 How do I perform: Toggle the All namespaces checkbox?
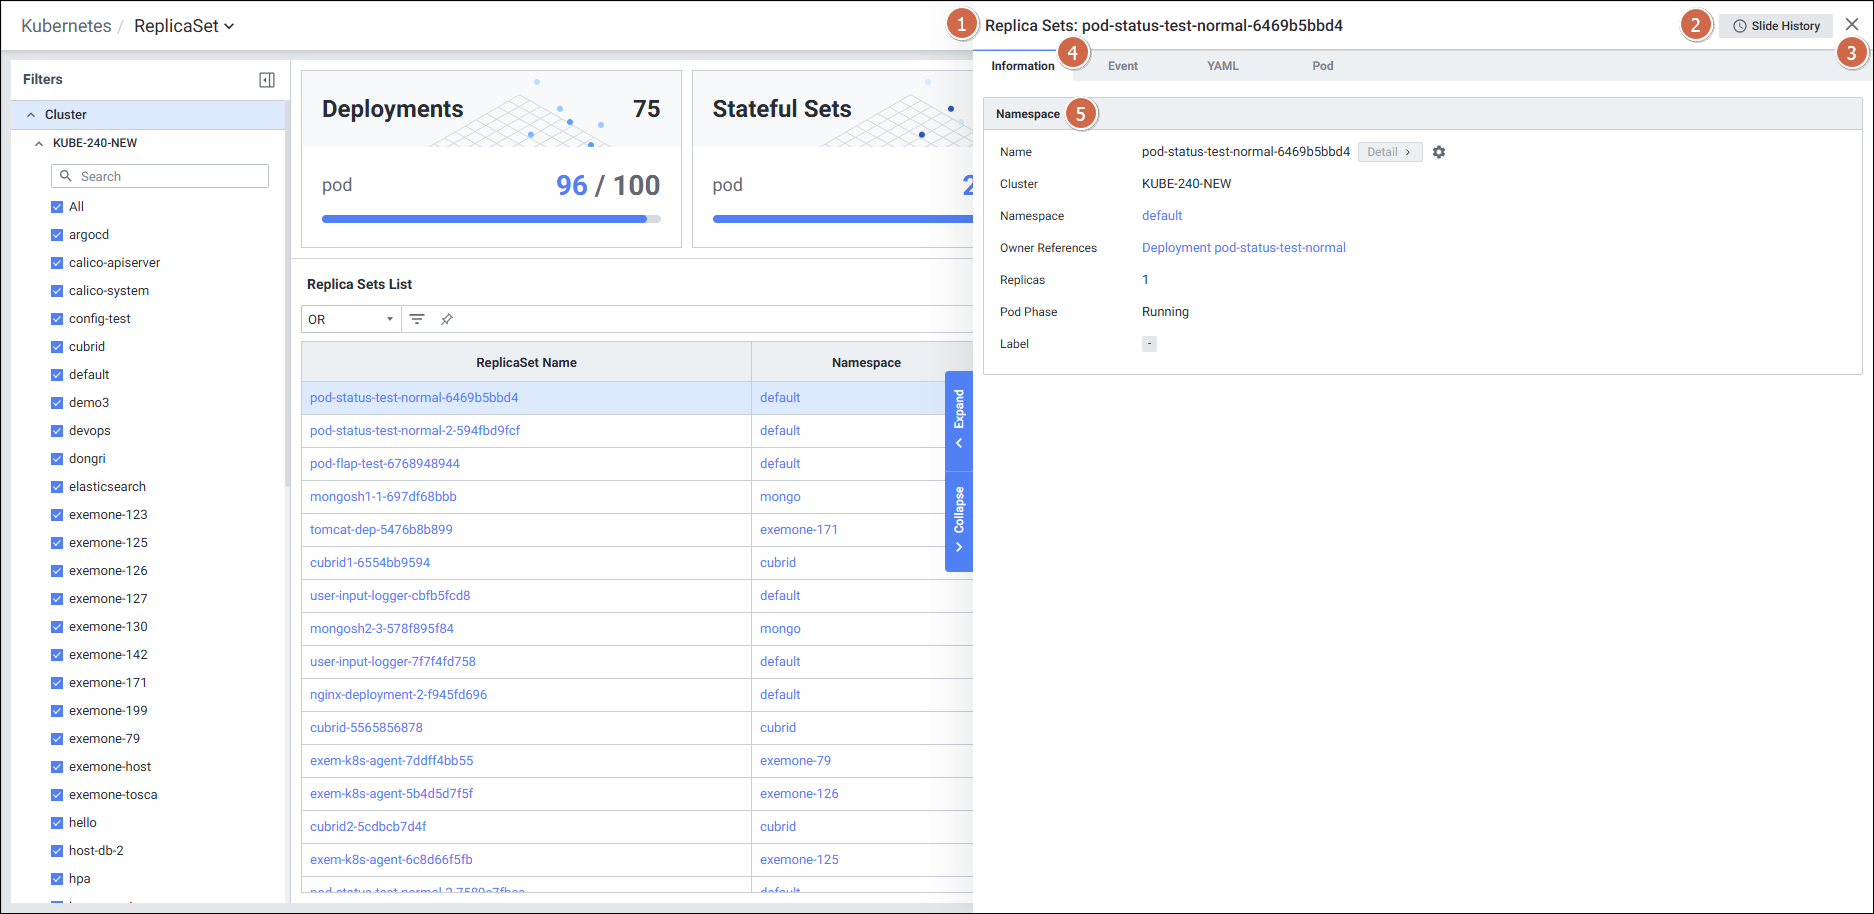pyautogui.click(x=57, y=207)
